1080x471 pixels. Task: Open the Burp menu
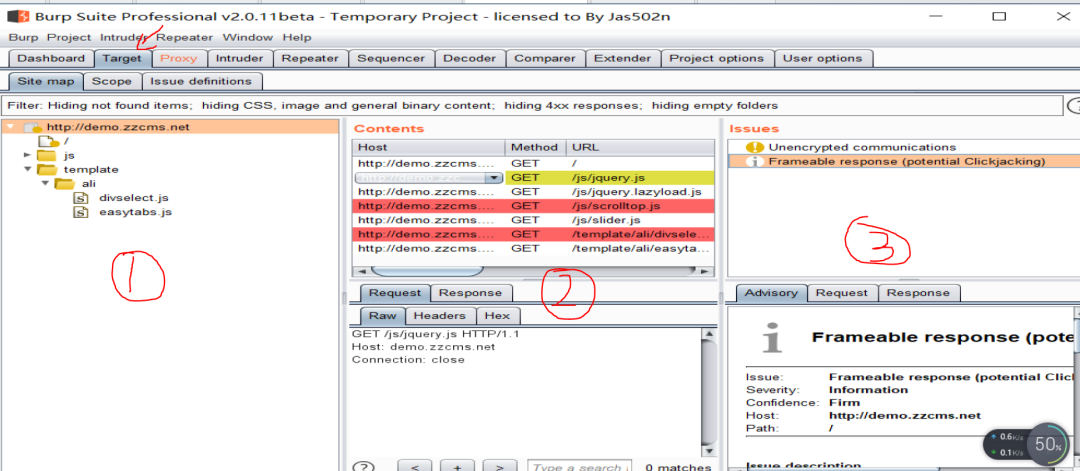pyautogui.click(x=23, y=37)
